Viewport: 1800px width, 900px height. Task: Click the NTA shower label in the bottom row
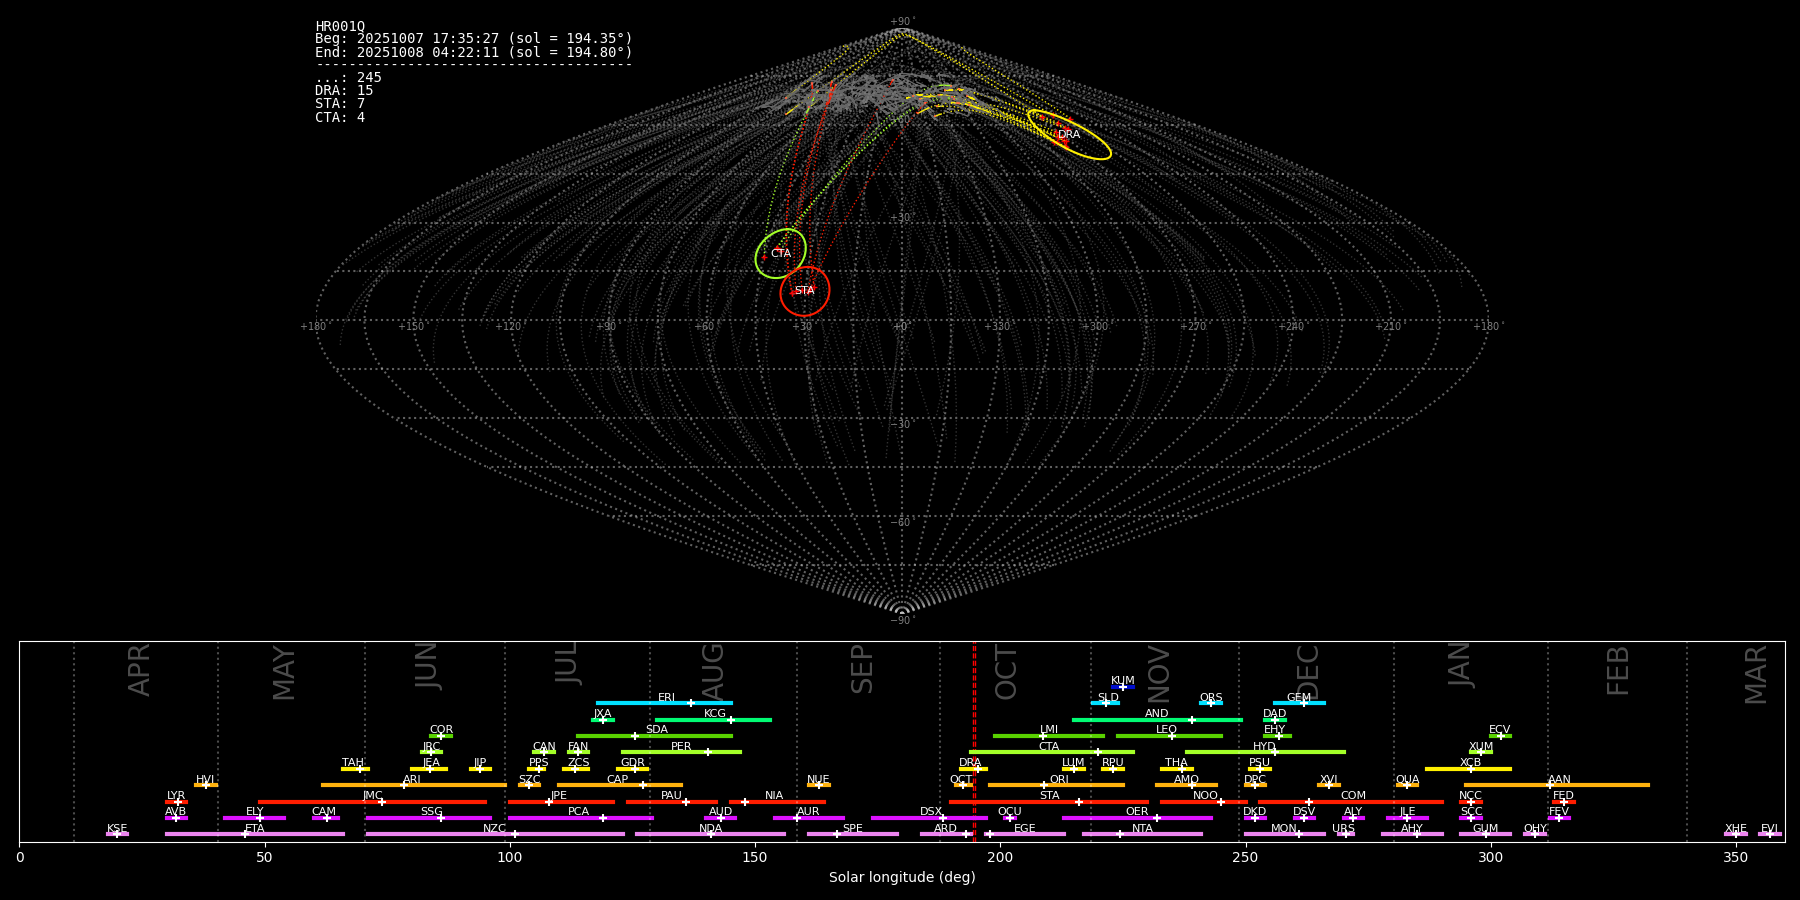click(1142, 829)
